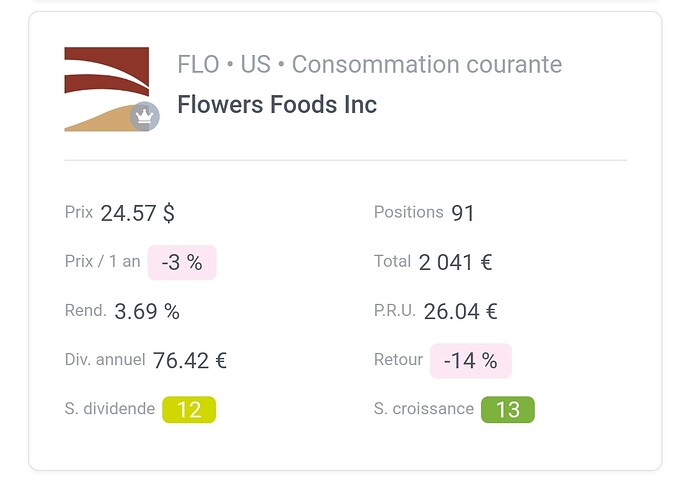Select the FLO ticker sector line
This screenshot has height=480, width=690.
[369, 65]
